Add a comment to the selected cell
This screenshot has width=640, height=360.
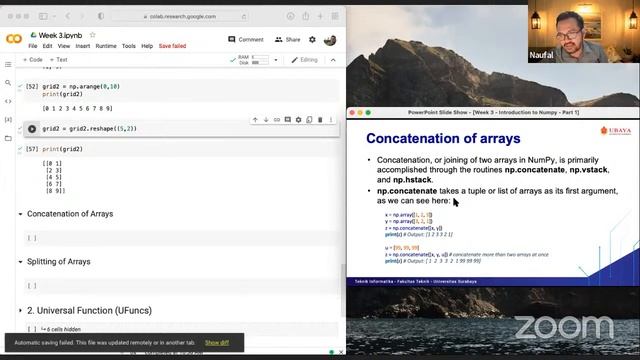288,120
